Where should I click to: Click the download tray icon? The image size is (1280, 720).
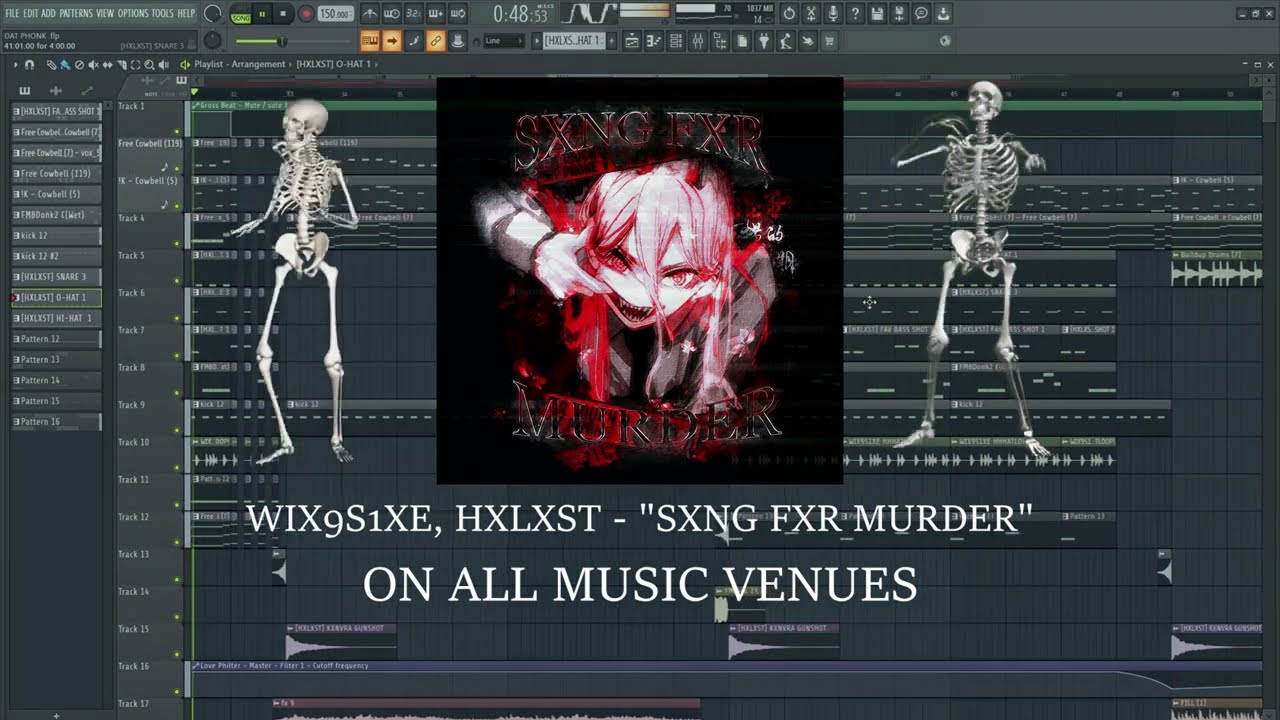pyautogui.click(x=943, y=14)
